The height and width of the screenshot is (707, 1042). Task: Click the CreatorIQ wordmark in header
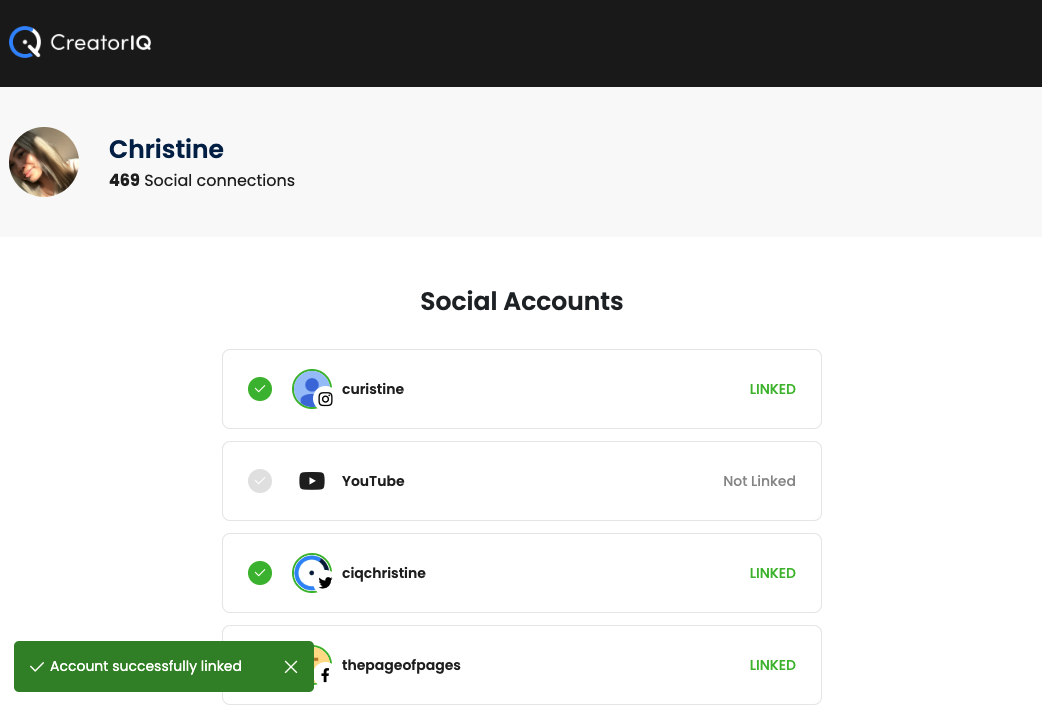pos(101,43)
